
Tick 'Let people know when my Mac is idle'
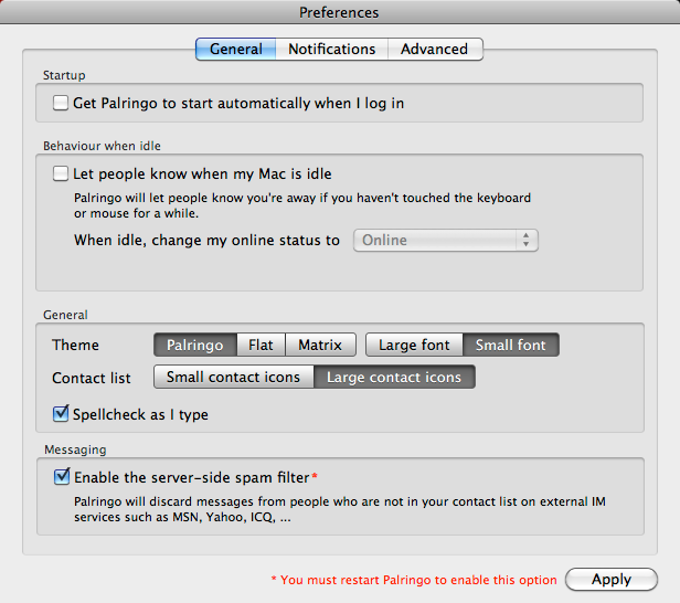tap(60, 174)
